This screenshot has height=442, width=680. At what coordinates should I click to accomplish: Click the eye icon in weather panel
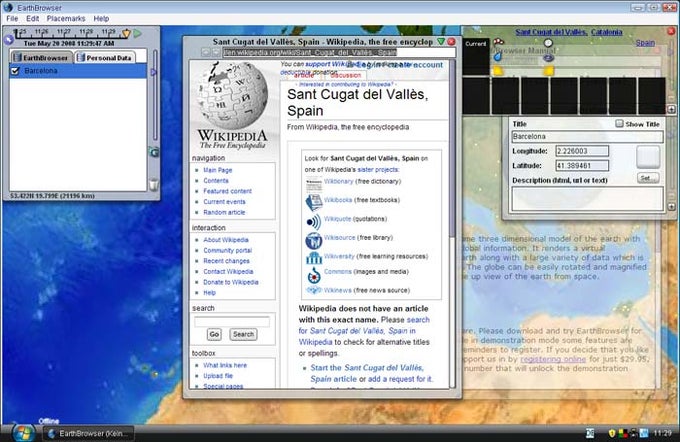pyautogui.click(x=548, y=58)
